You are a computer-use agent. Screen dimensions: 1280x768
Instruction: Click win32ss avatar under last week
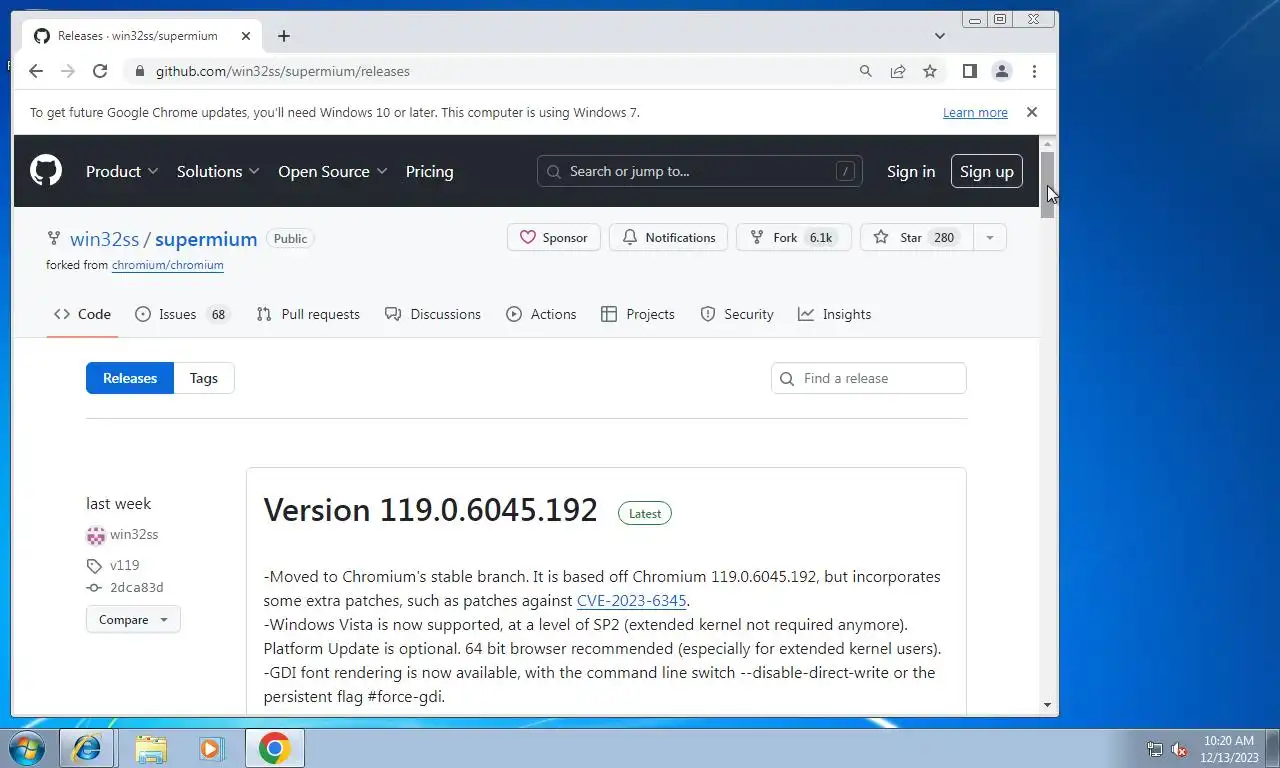pyautogui.click(x=96, y=535)
